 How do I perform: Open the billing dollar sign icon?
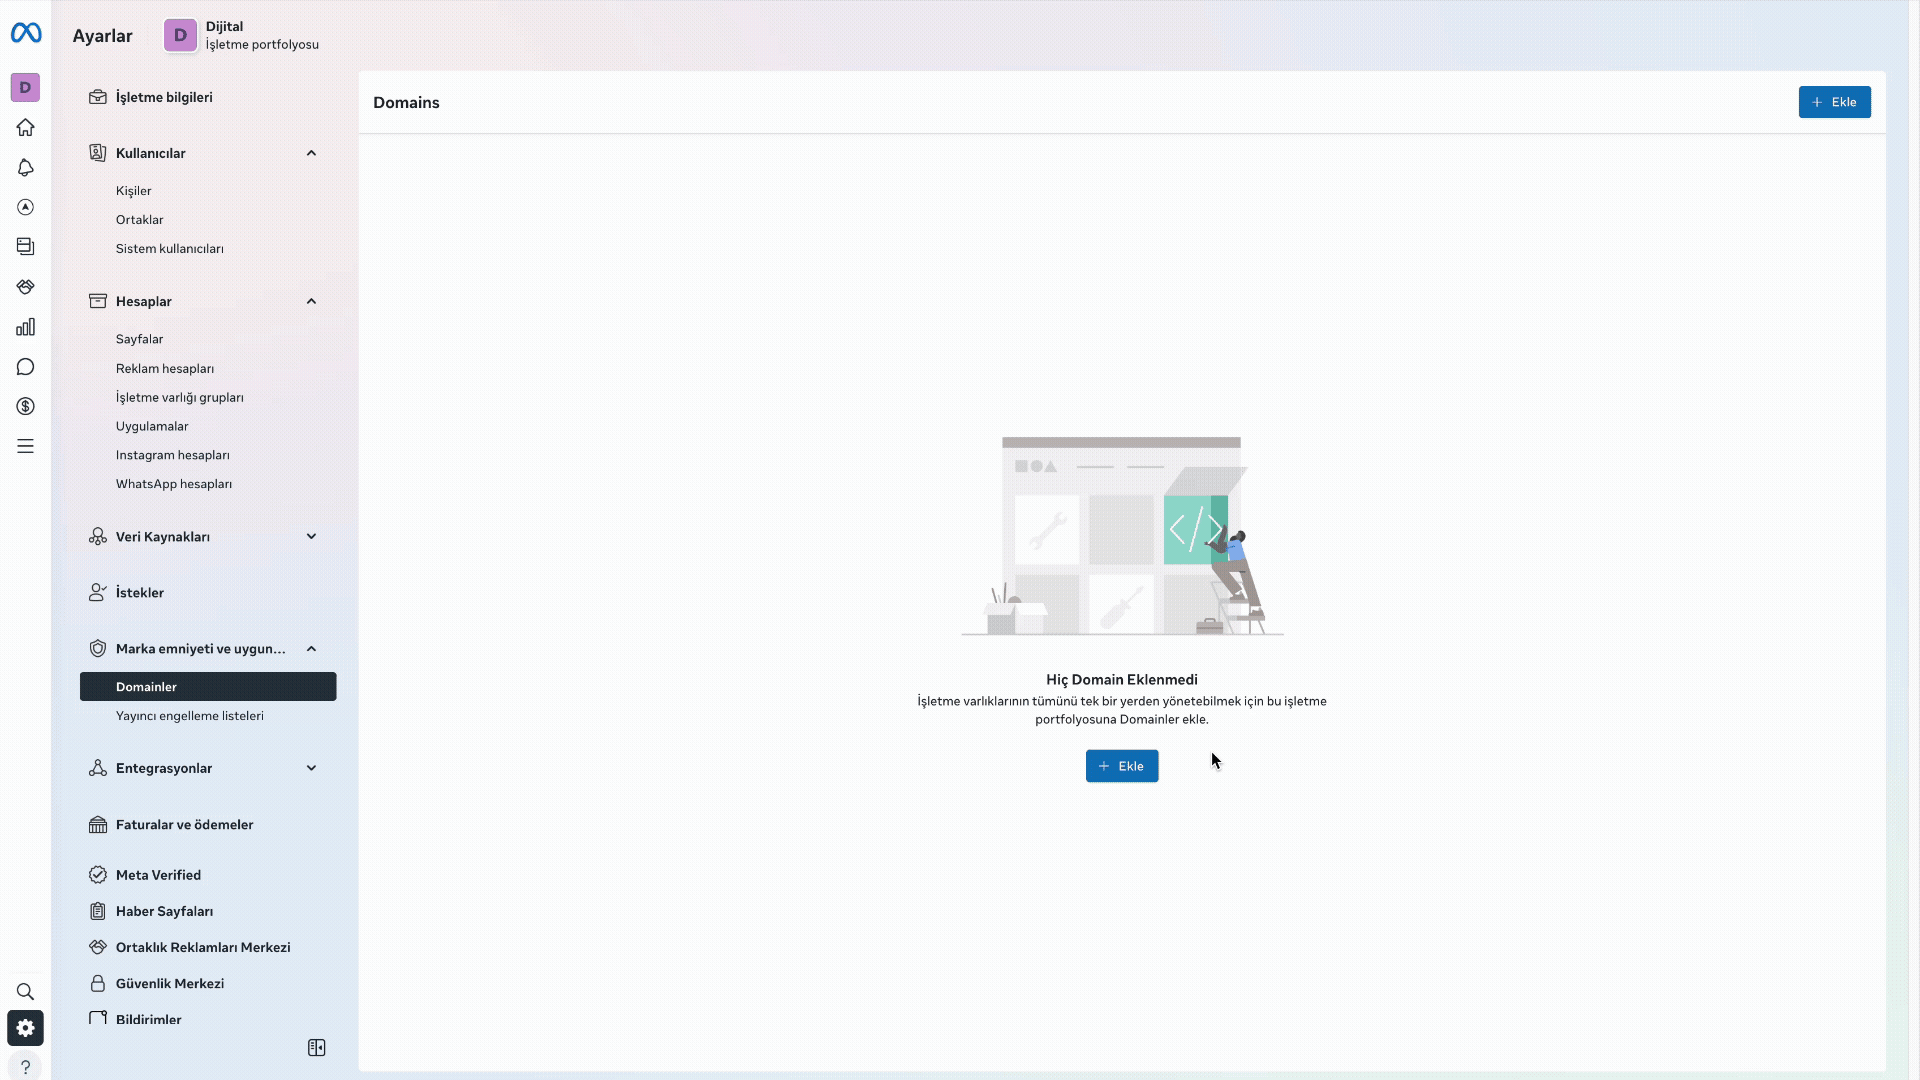[x=26, y=406]
